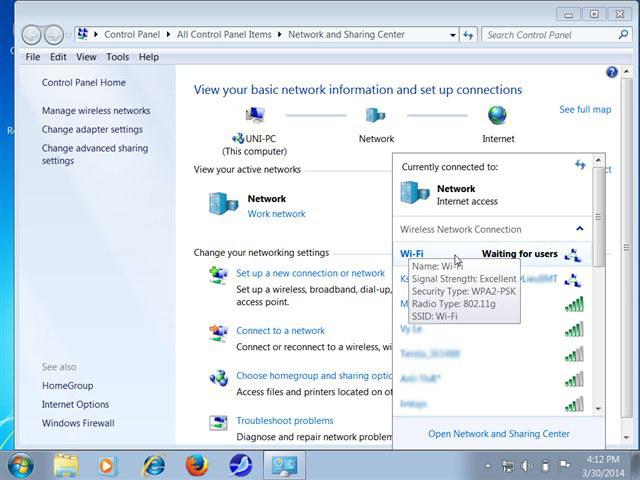Click signal bars of the Vy Le network
640x480 pixels.
574,329
